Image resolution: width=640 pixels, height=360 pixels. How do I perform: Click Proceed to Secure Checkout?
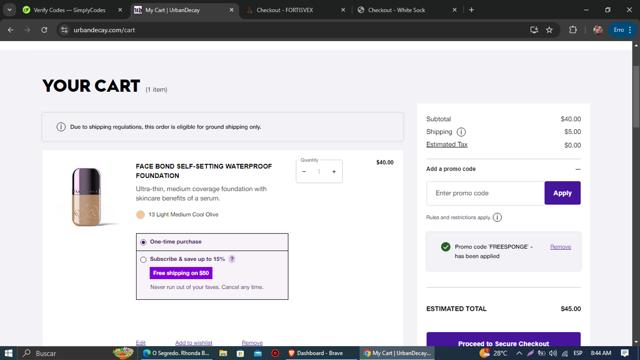point(503,341)
